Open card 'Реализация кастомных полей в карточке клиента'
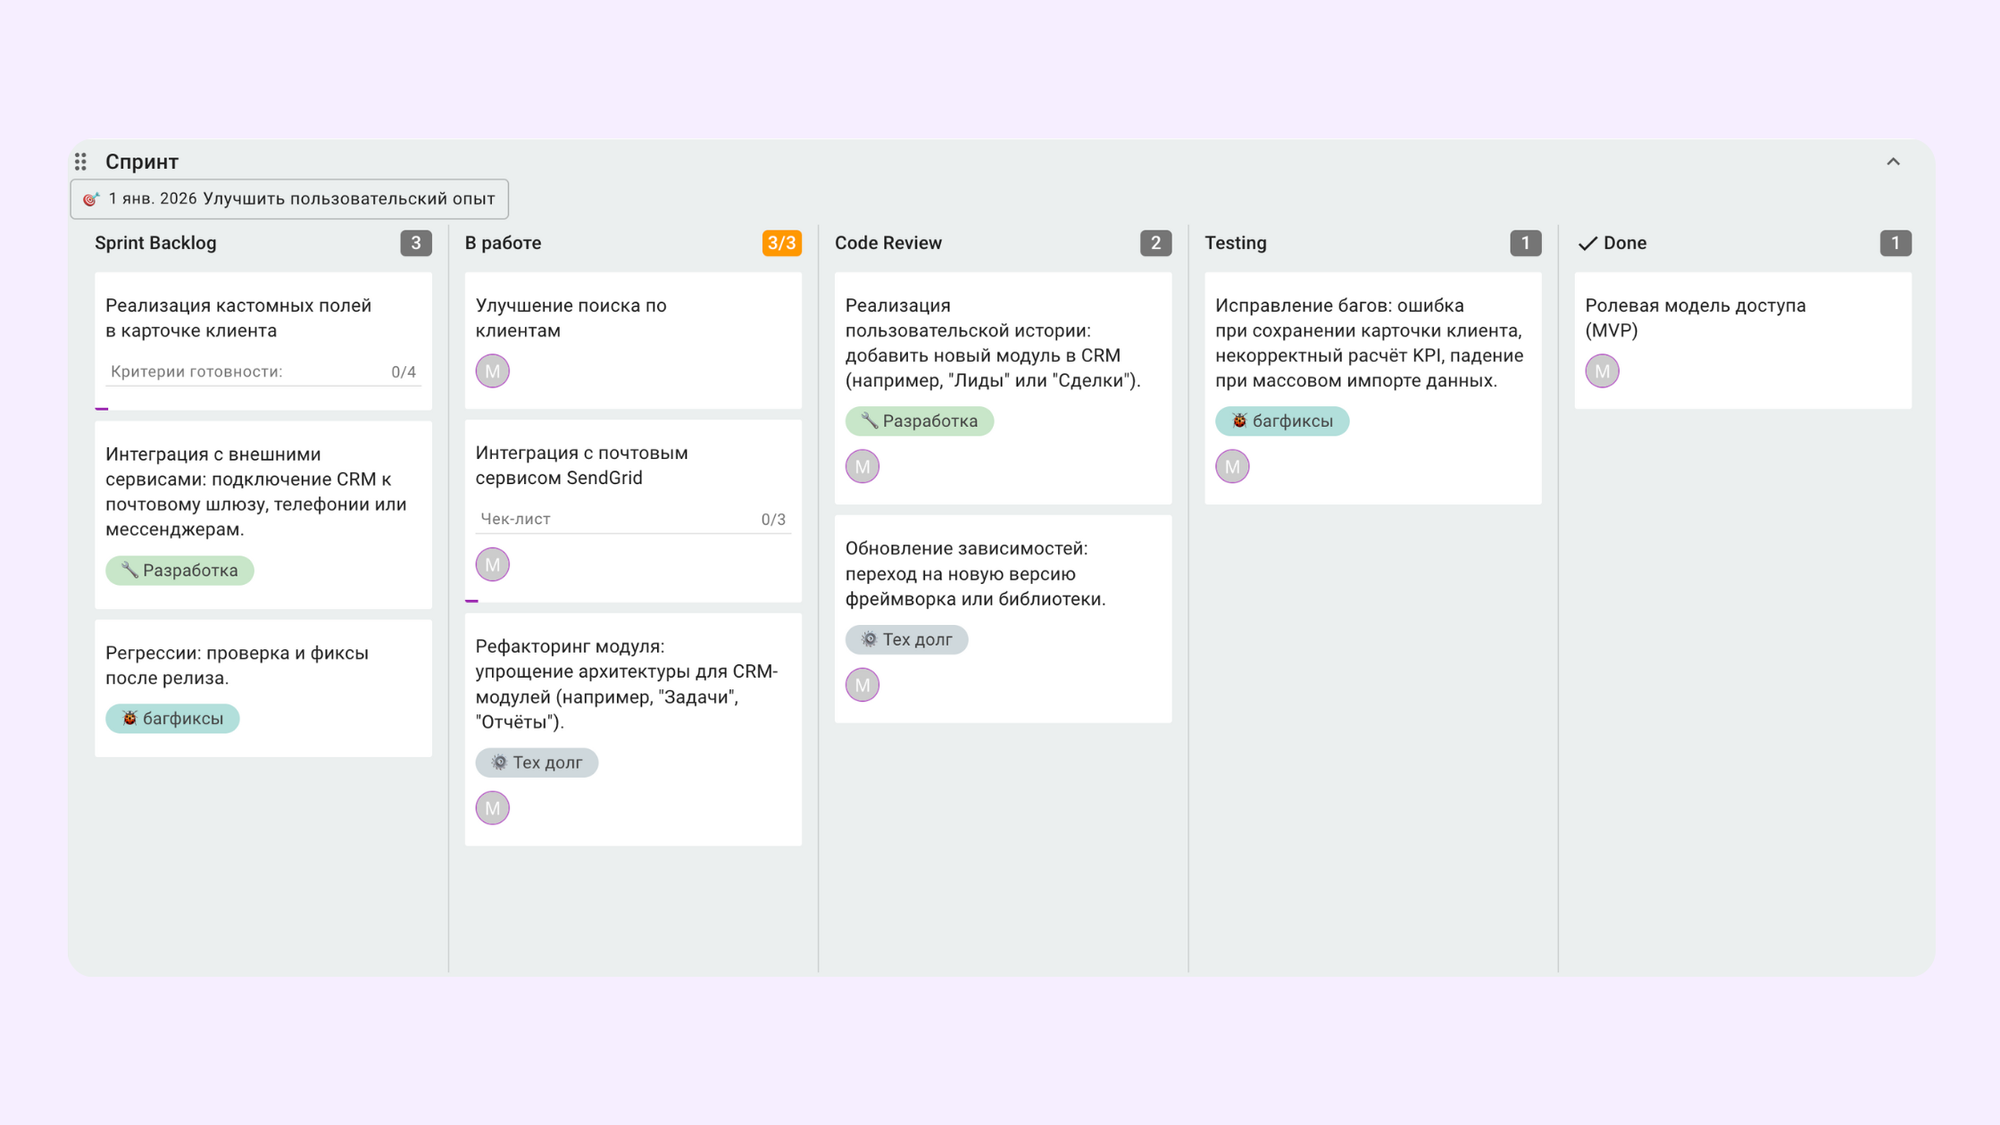 [x=238, y=318]
